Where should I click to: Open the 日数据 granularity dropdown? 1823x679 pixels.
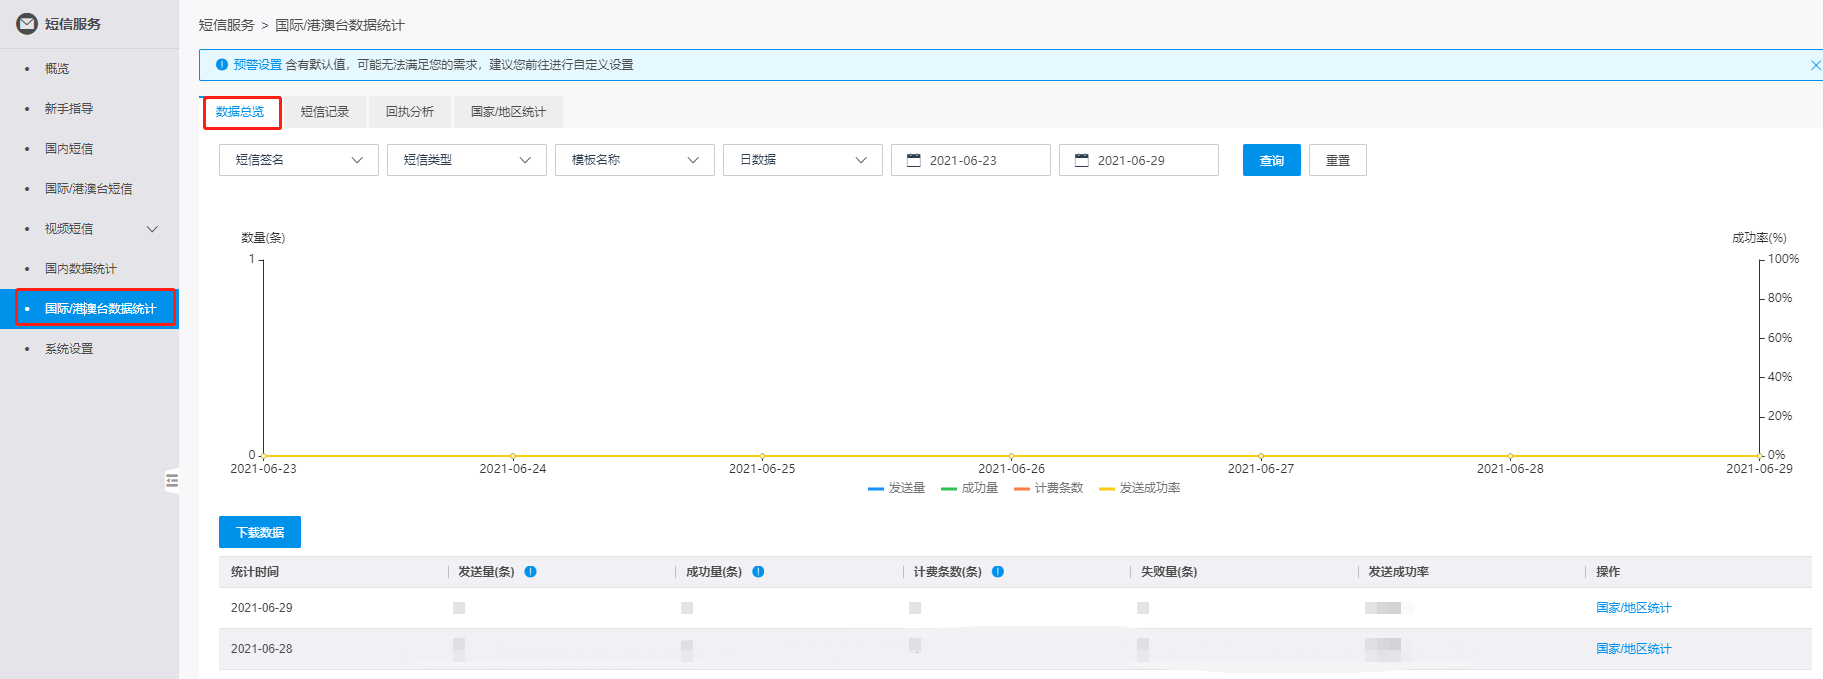coord(803,160)
